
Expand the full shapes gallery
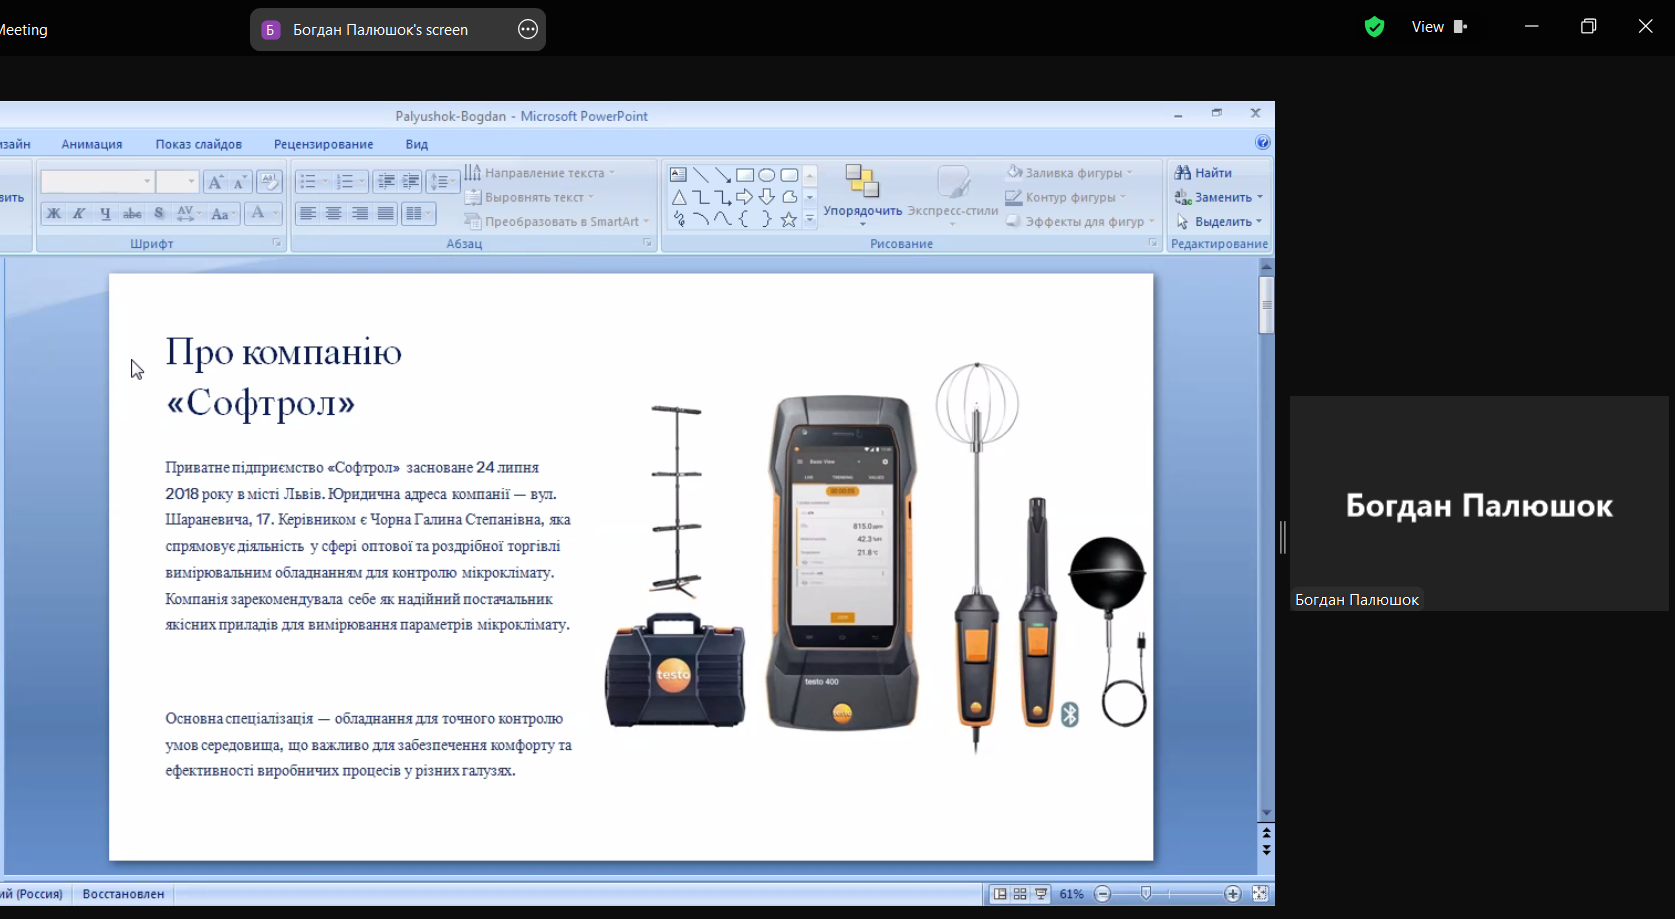pos(810,219)
